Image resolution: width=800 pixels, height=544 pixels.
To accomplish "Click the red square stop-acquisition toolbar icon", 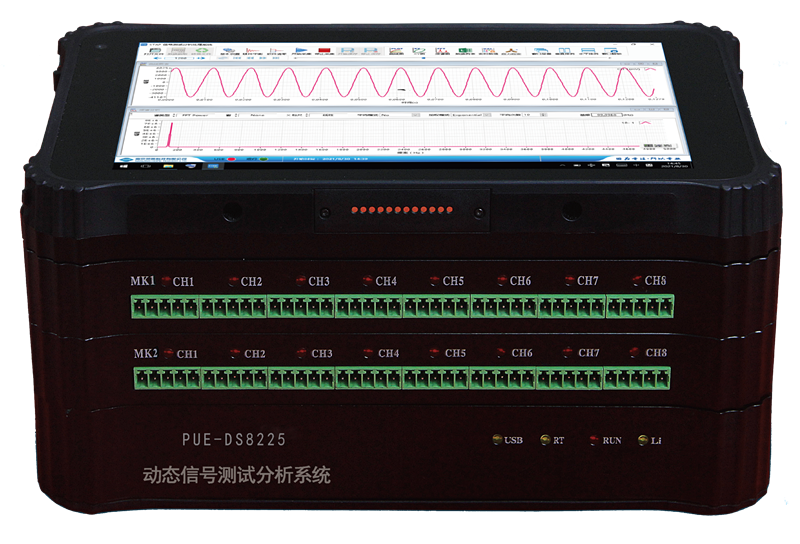I will point(324,50).
